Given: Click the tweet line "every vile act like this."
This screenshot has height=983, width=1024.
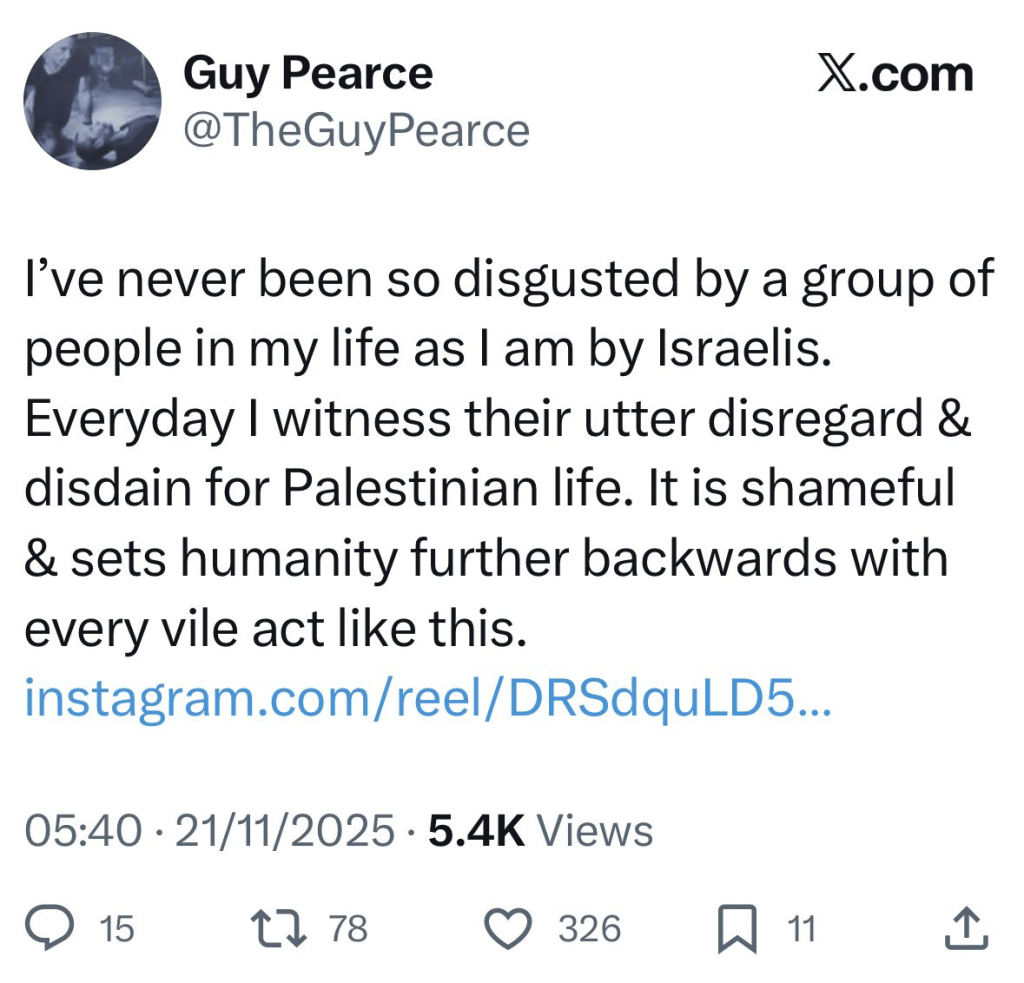Looking at the screenshot, I should [274, 629].
